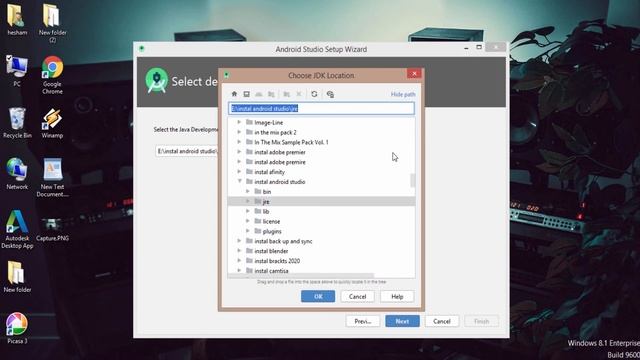Click the JDK path text field
The width and height of the screenshot is (640, 360).
321,109
